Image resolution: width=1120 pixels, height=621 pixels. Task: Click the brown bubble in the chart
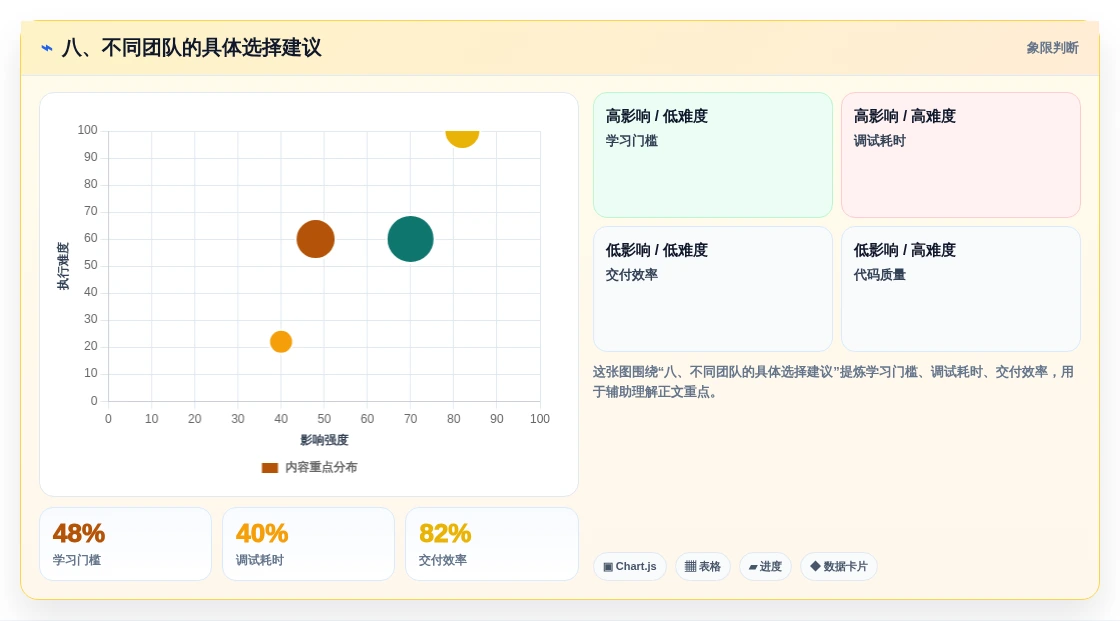tap(315, 239)
